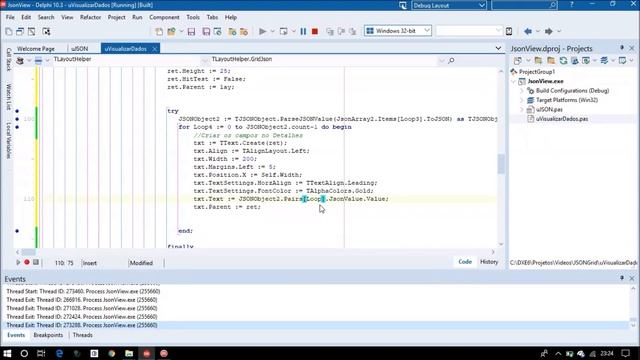Pause the running program

[303, 31]
